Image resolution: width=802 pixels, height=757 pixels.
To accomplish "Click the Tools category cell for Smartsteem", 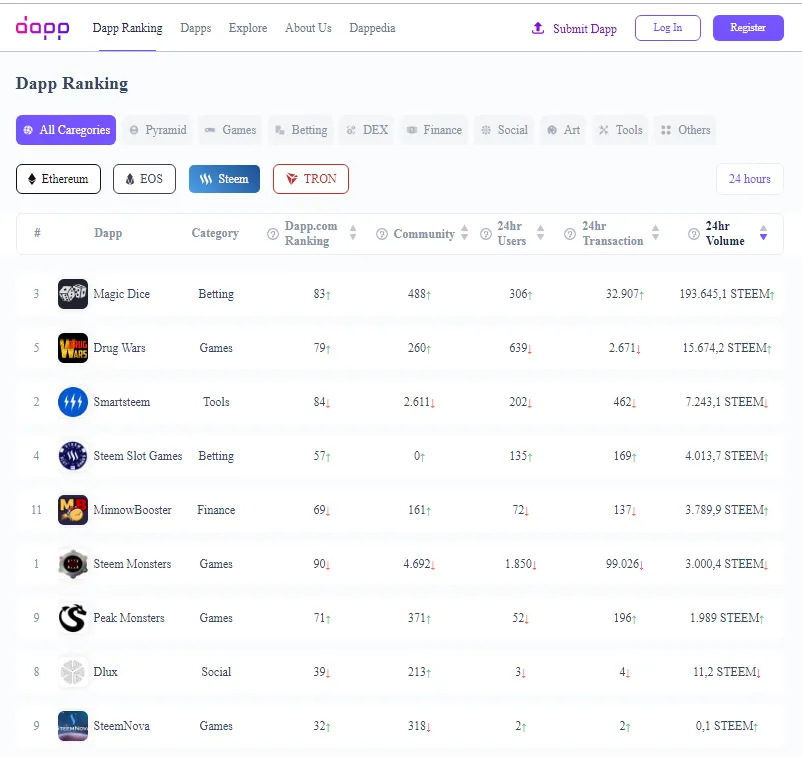I will pyautogui.click(x=216, y=402).
